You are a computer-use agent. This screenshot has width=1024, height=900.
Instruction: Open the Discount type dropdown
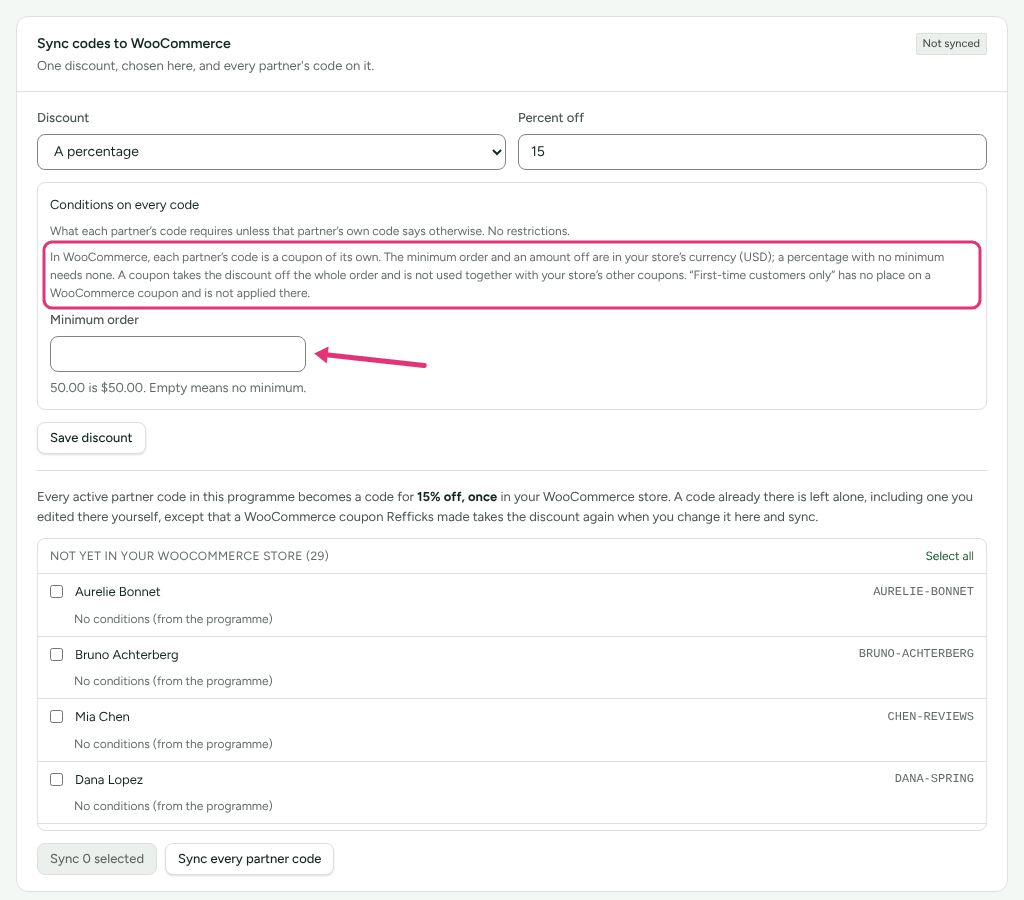pos(271,152)
